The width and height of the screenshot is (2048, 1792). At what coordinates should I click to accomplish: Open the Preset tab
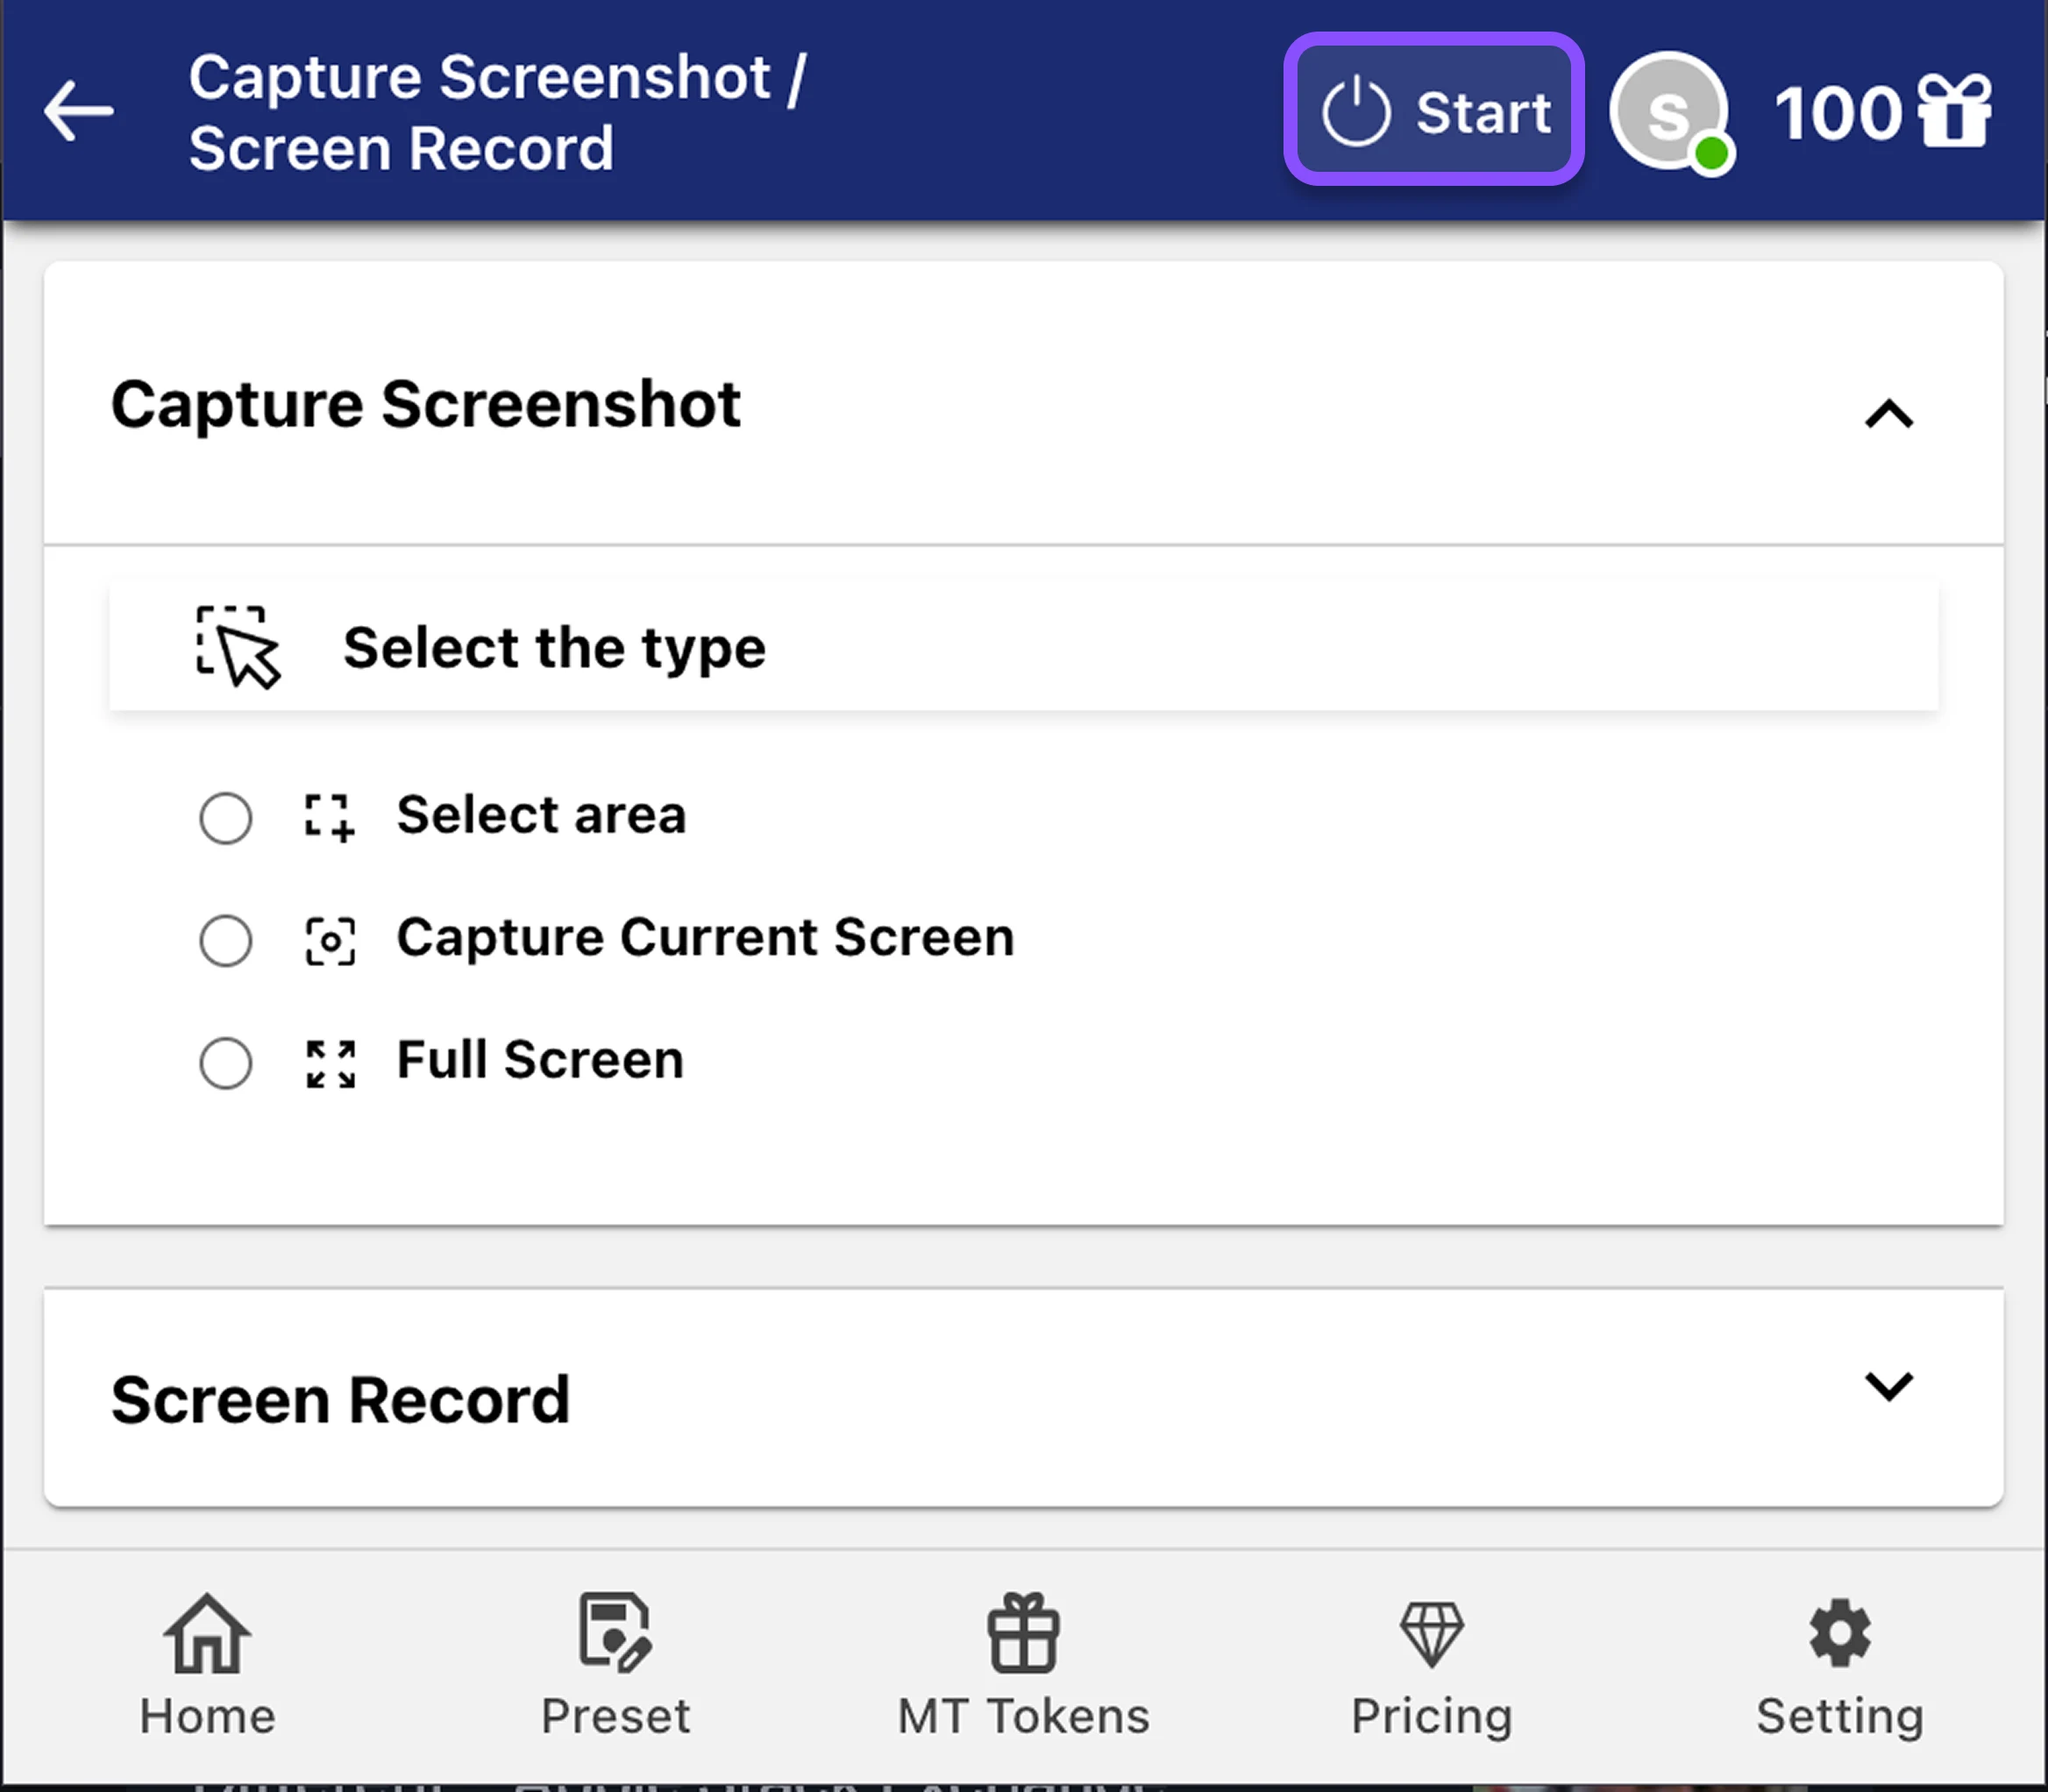tap(615, 1664)
